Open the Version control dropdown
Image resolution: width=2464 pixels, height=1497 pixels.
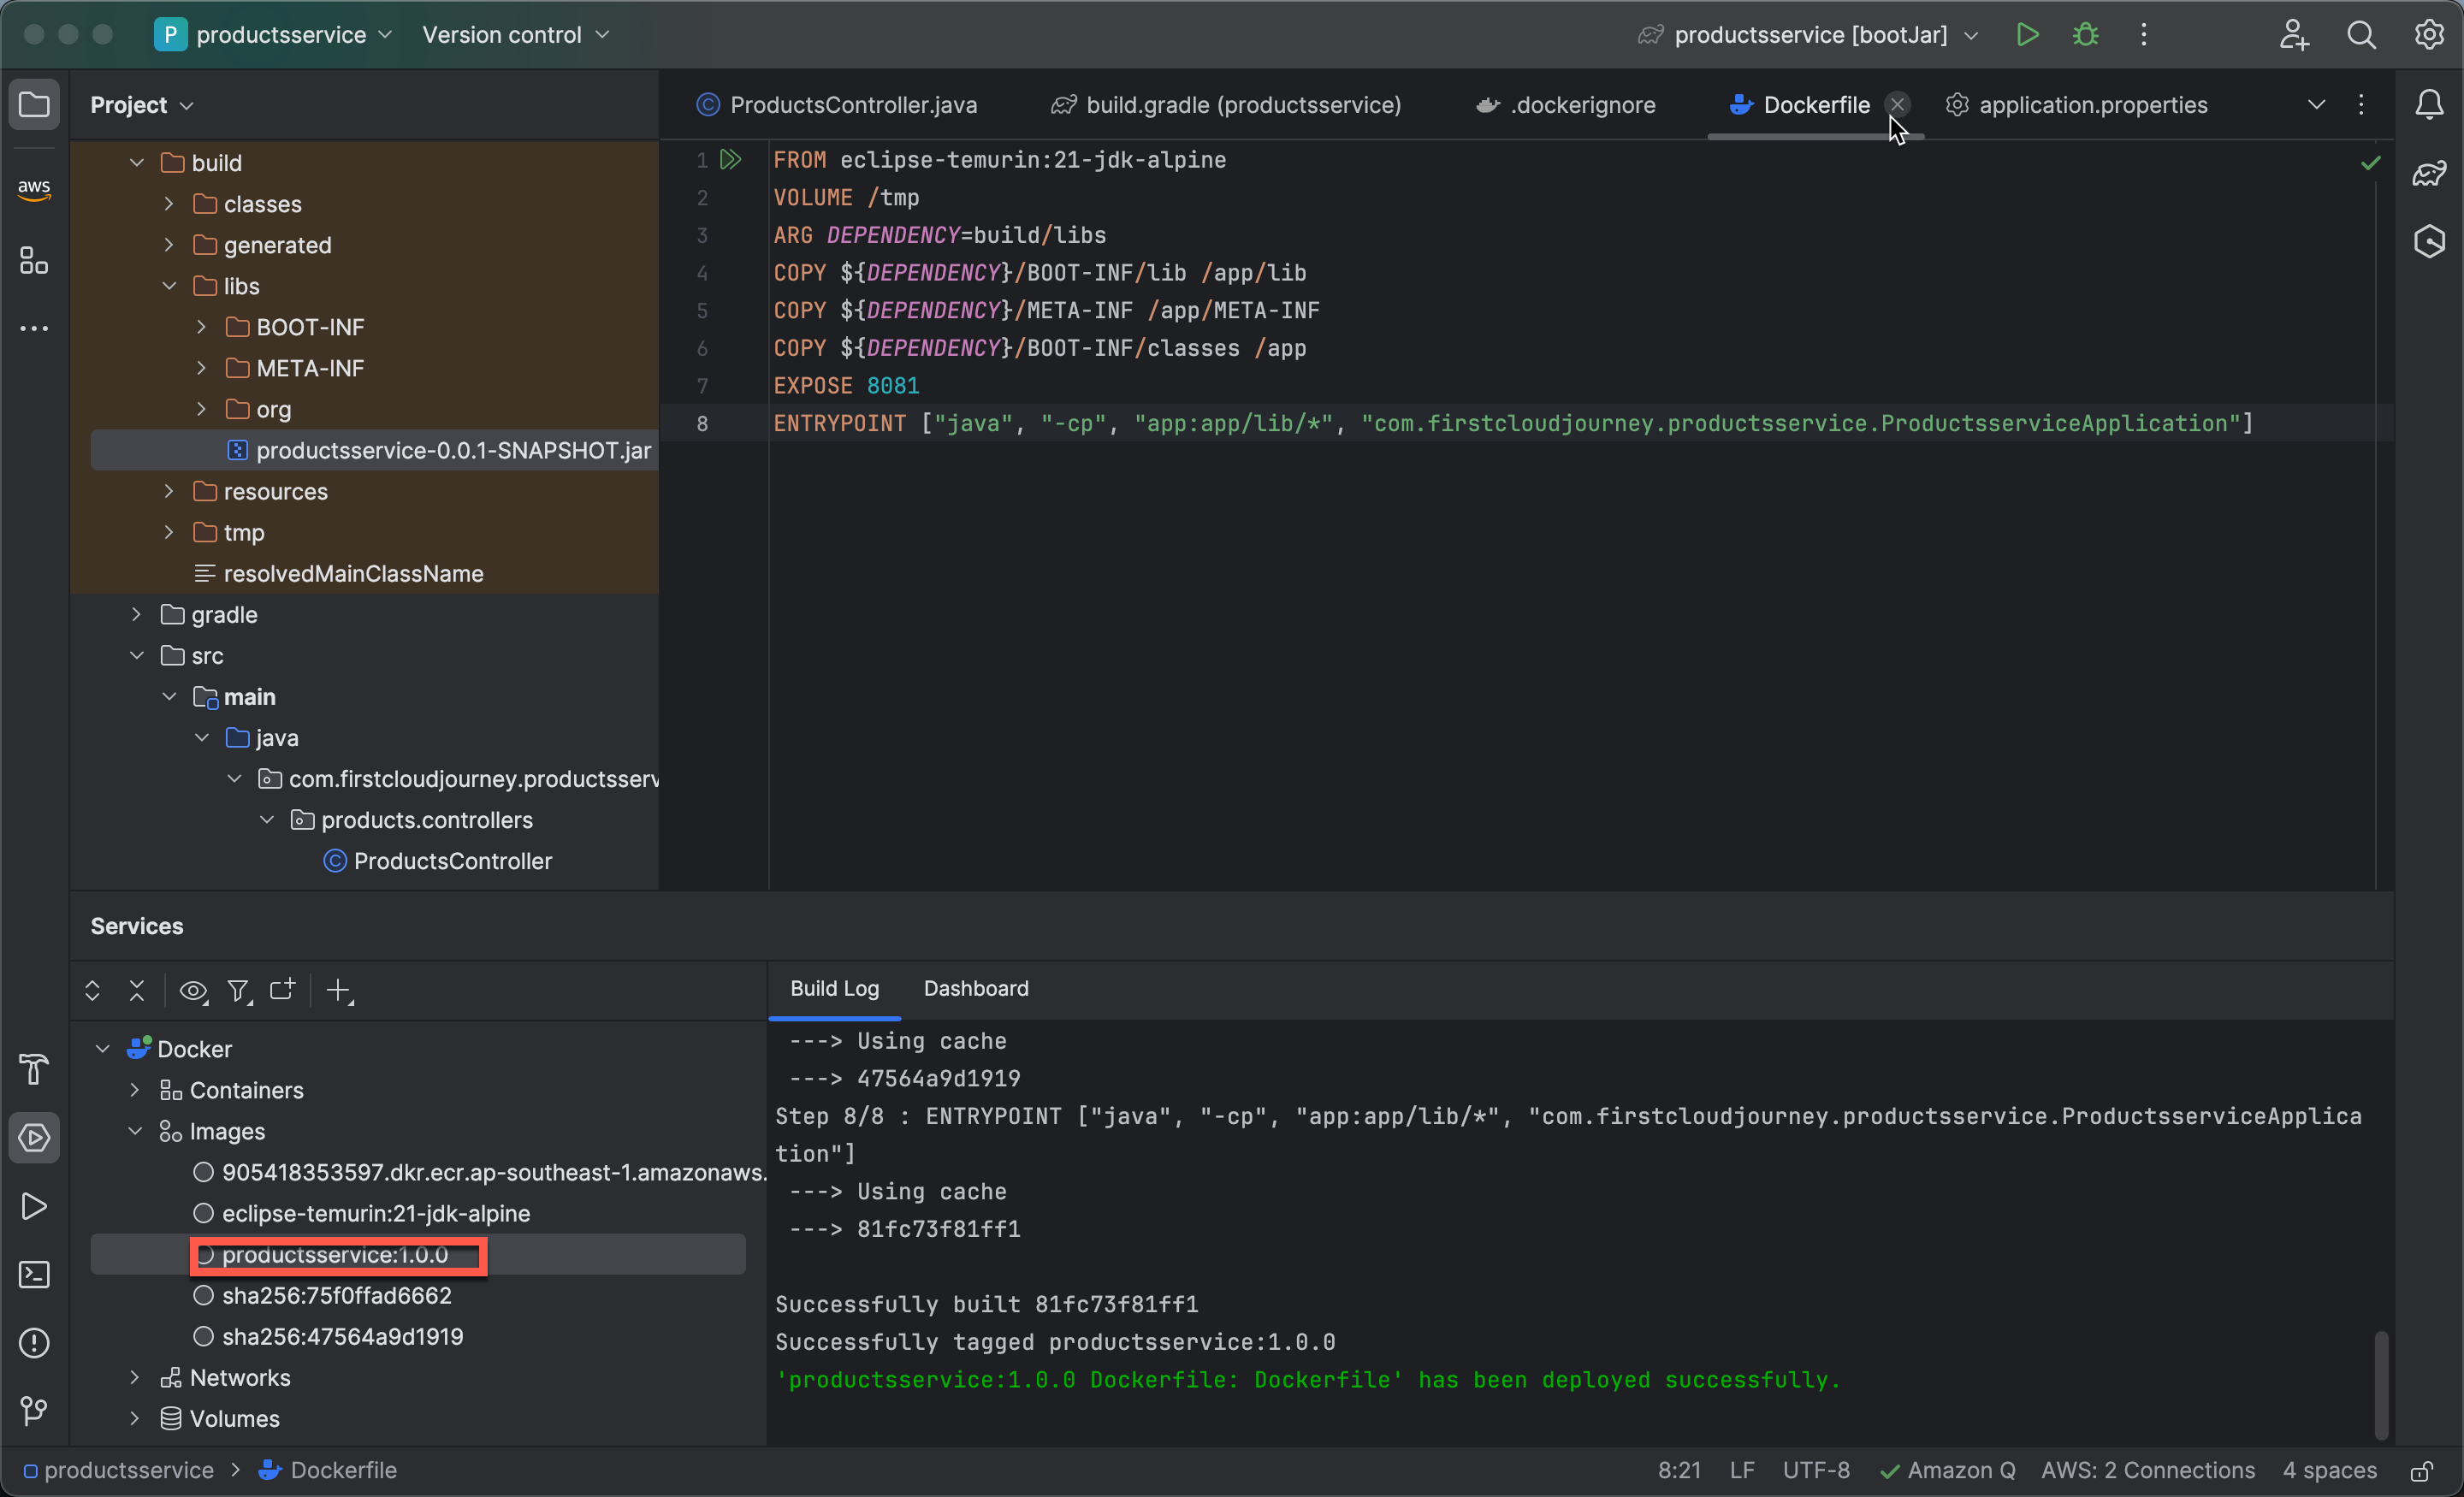tap(515, 35)
